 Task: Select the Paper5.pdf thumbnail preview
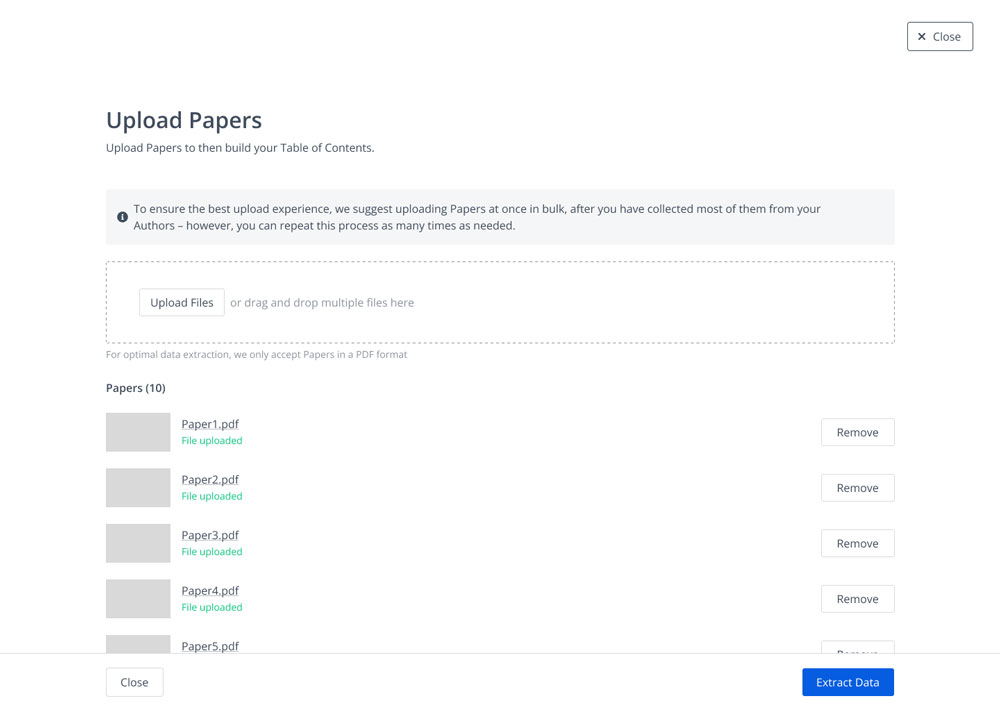click(x=138, y=644)
